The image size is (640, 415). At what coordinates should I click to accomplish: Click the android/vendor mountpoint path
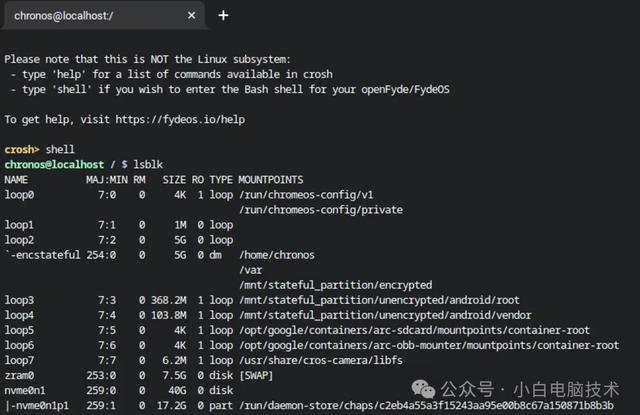tap(385, 315)
